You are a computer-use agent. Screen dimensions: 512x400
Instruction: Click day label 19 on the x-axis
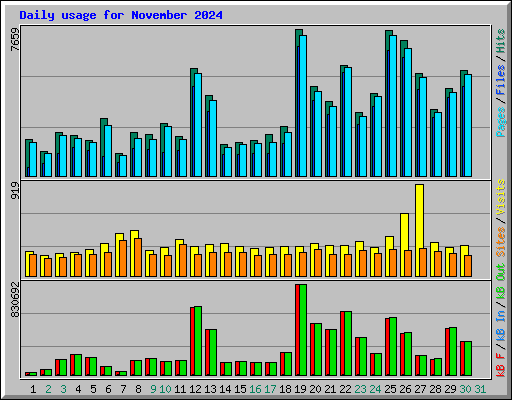[x=300, y=389]
